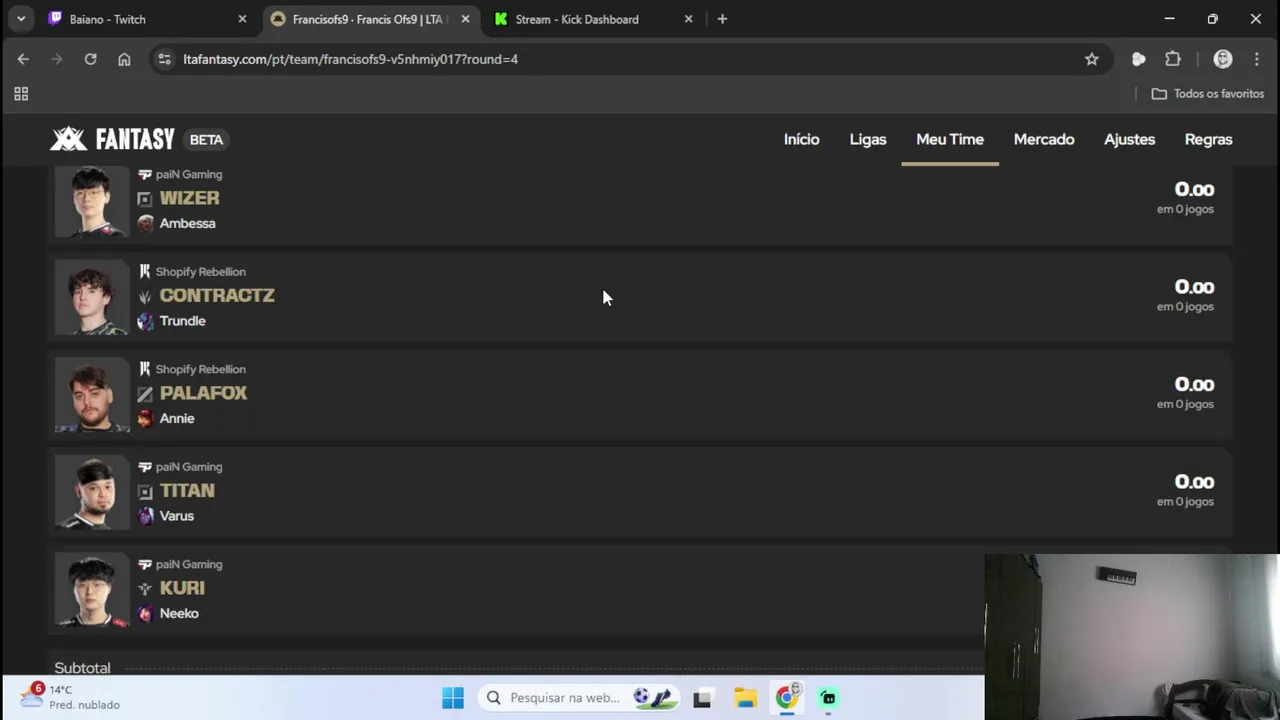Click WIZER's player photo

(x=92, y=202)
